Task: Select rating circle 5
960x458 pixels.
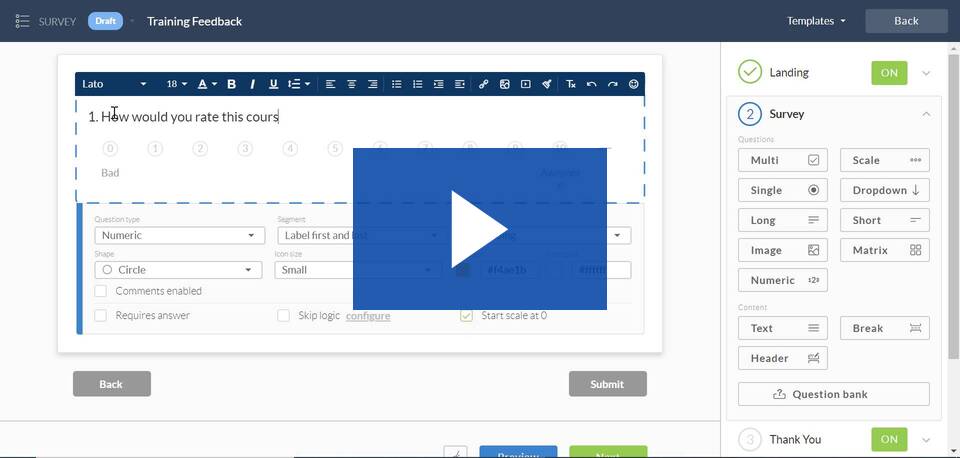Action: point(335,148)
